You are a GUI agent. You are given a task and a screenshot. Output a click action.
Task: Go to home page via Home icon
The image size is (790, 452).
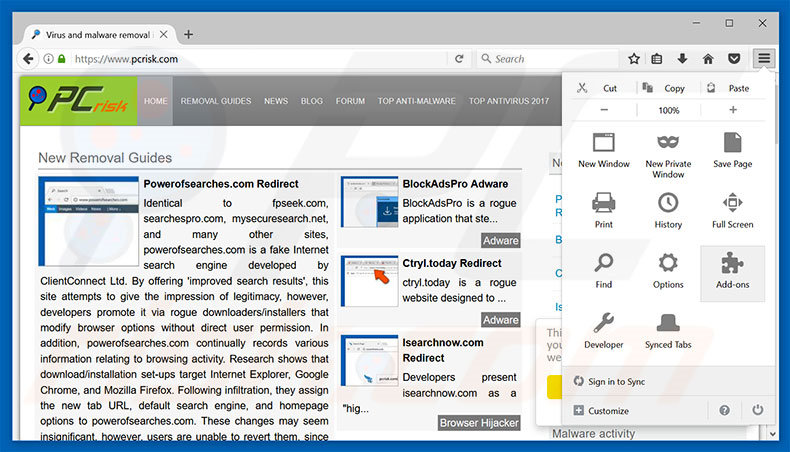(x=708, y=59)
